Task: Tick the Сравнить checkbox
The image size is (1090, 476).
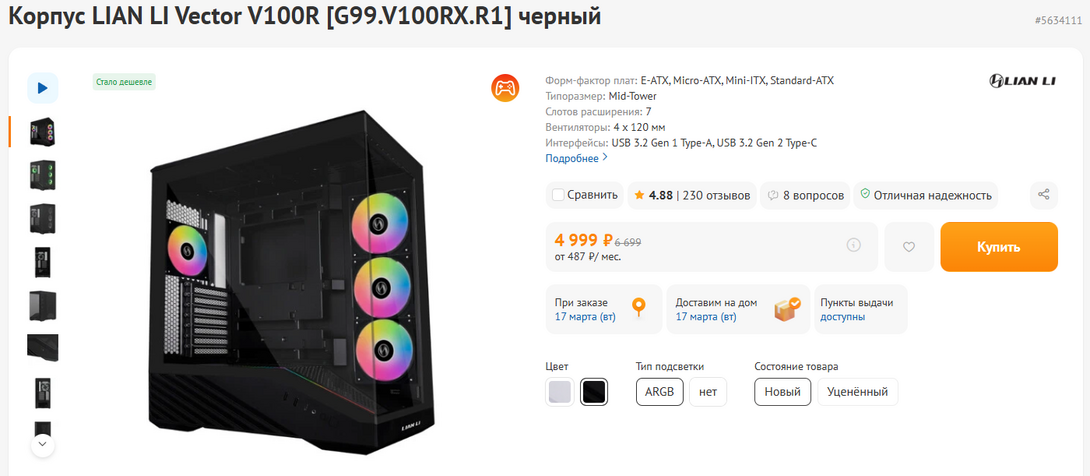Action: [559, 195]
